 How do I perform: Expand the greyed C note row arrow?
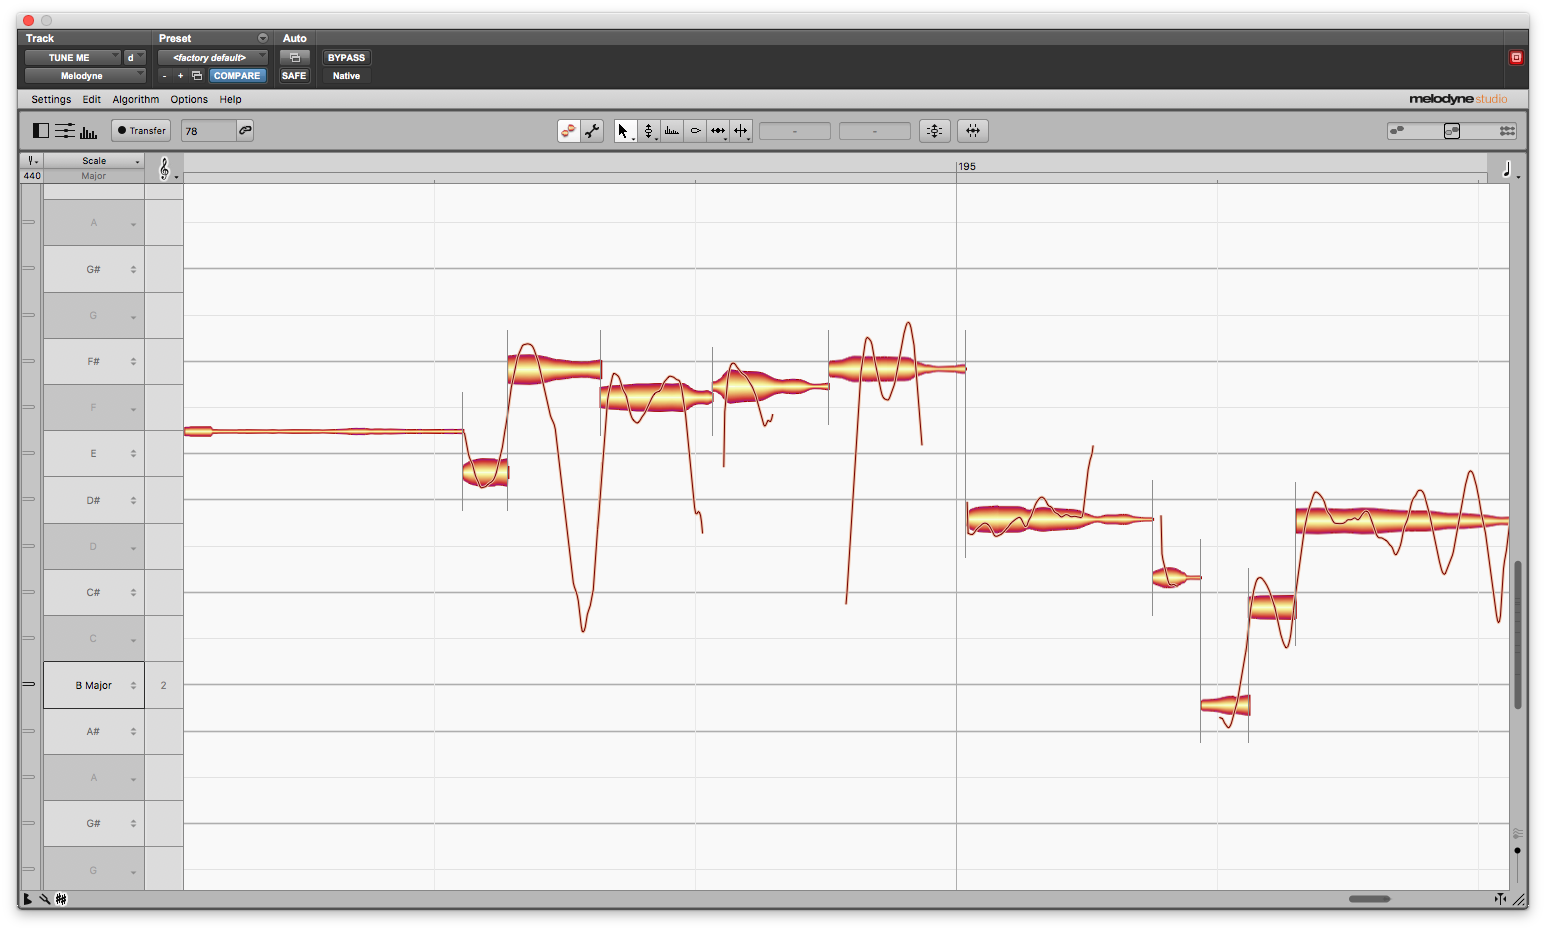[x=133, y=640]
